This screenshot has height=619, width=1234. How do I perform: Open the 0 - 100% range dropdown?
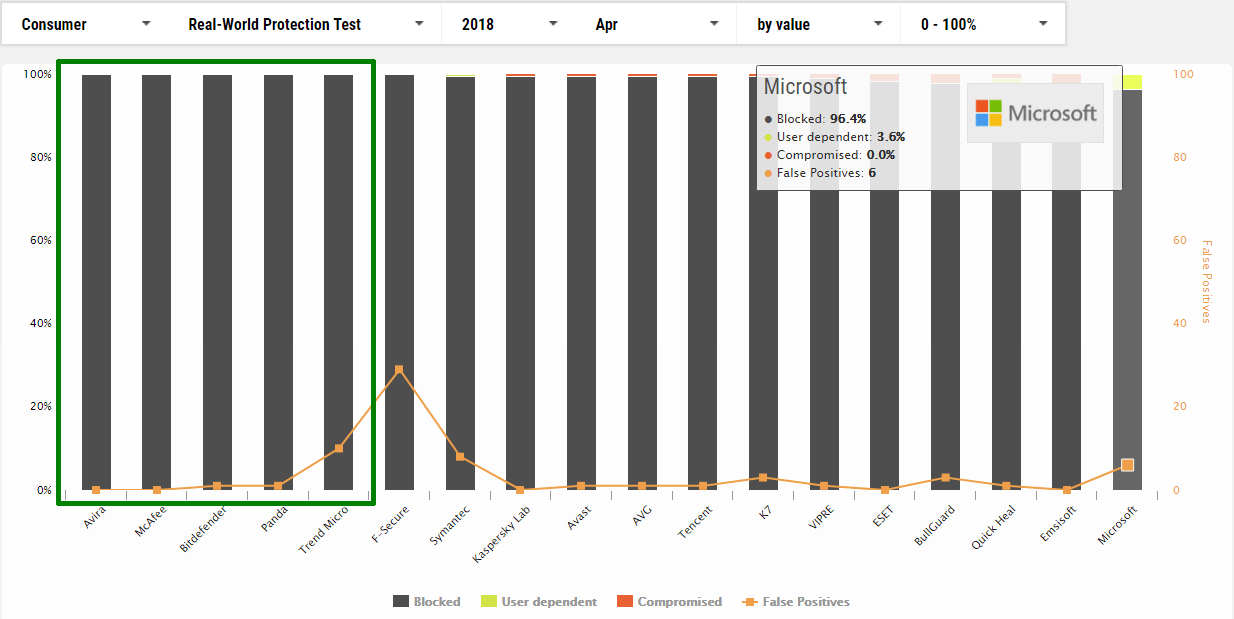tap(982, 24)
